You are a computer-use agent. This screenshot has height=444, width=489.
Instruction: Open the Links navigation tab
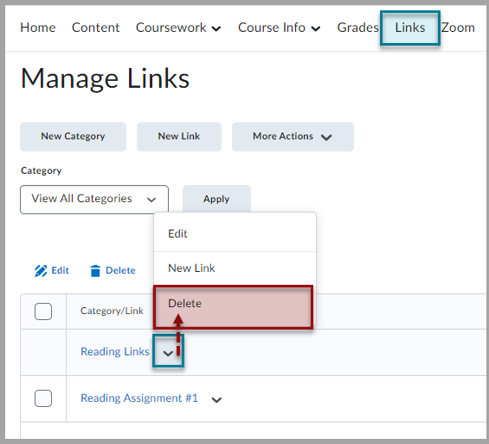[410, 28]
